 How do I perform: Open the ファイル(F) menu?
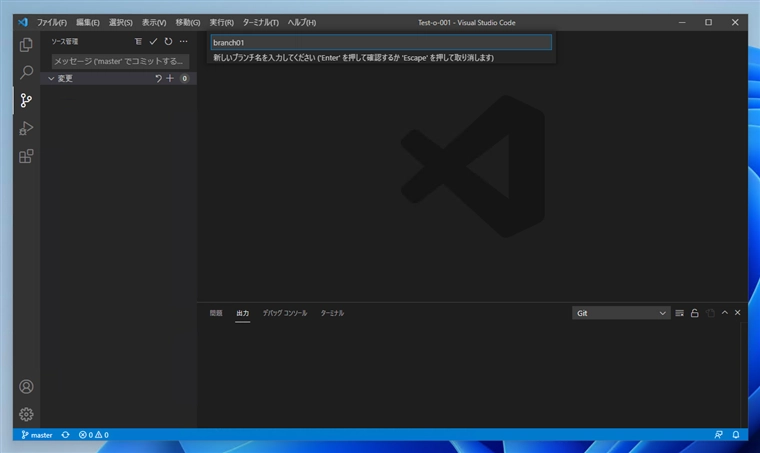click(x=52, y=23)
